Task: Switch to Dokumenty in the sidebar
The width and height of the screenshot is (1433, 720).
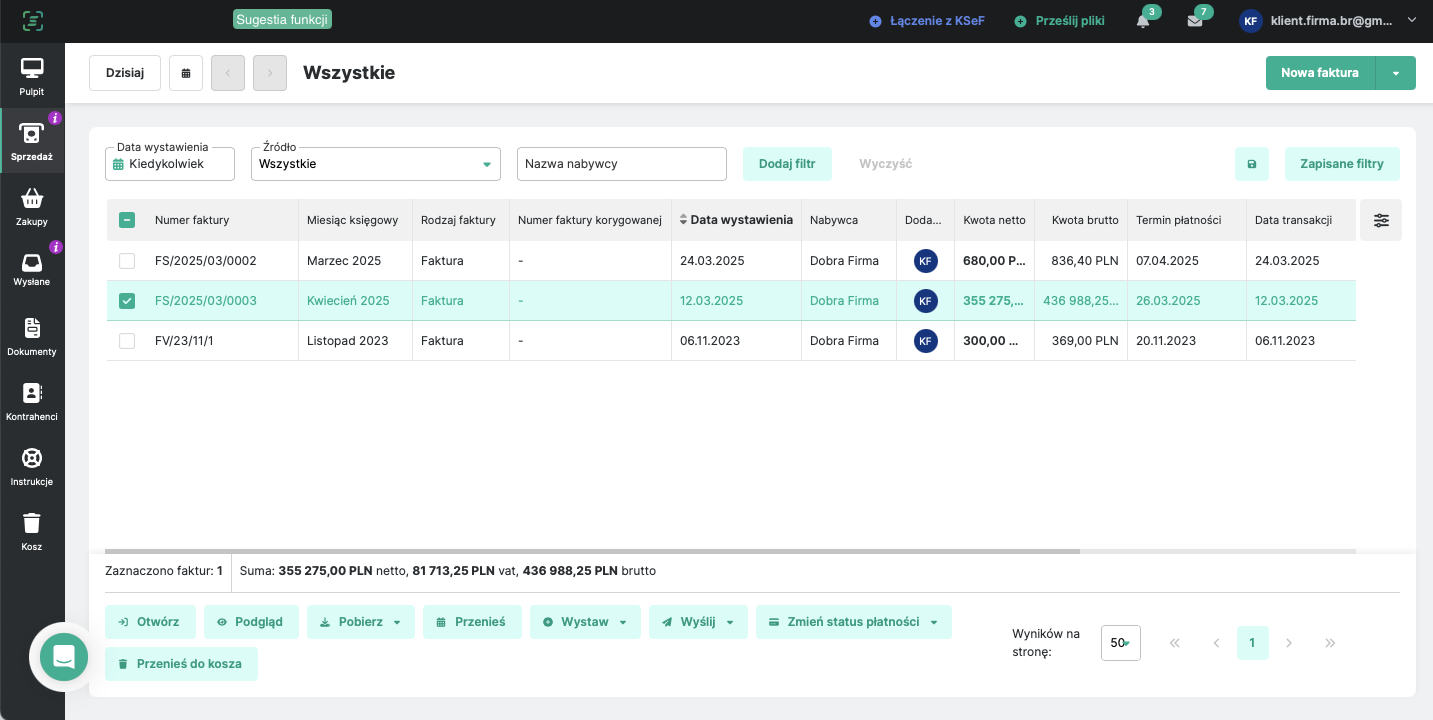Action: pos(32,335)
